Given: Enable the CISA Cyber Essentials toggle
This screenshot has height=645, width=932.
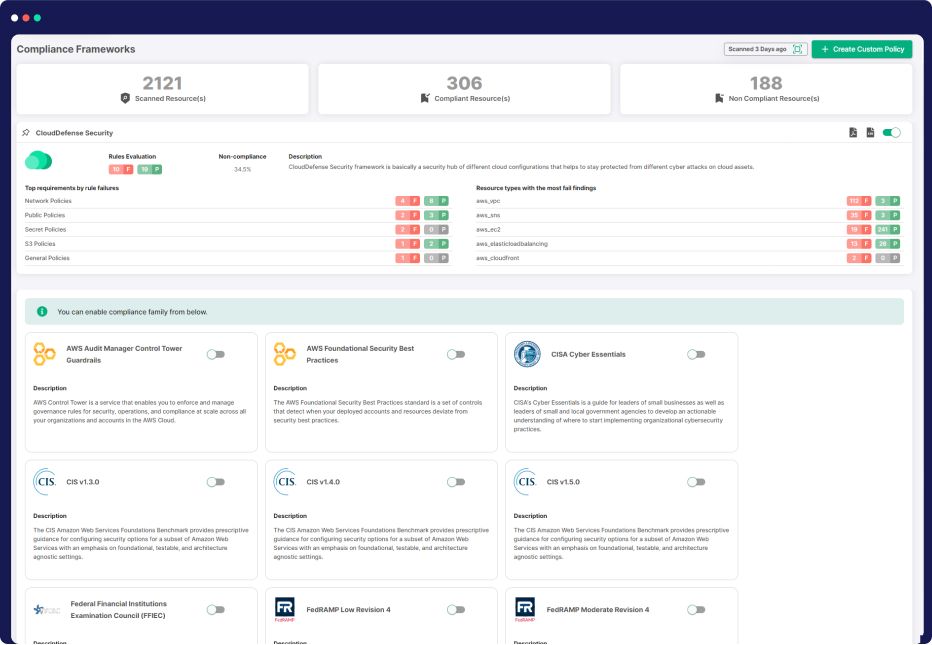Looking at the screenshot, I should (696, 354).
